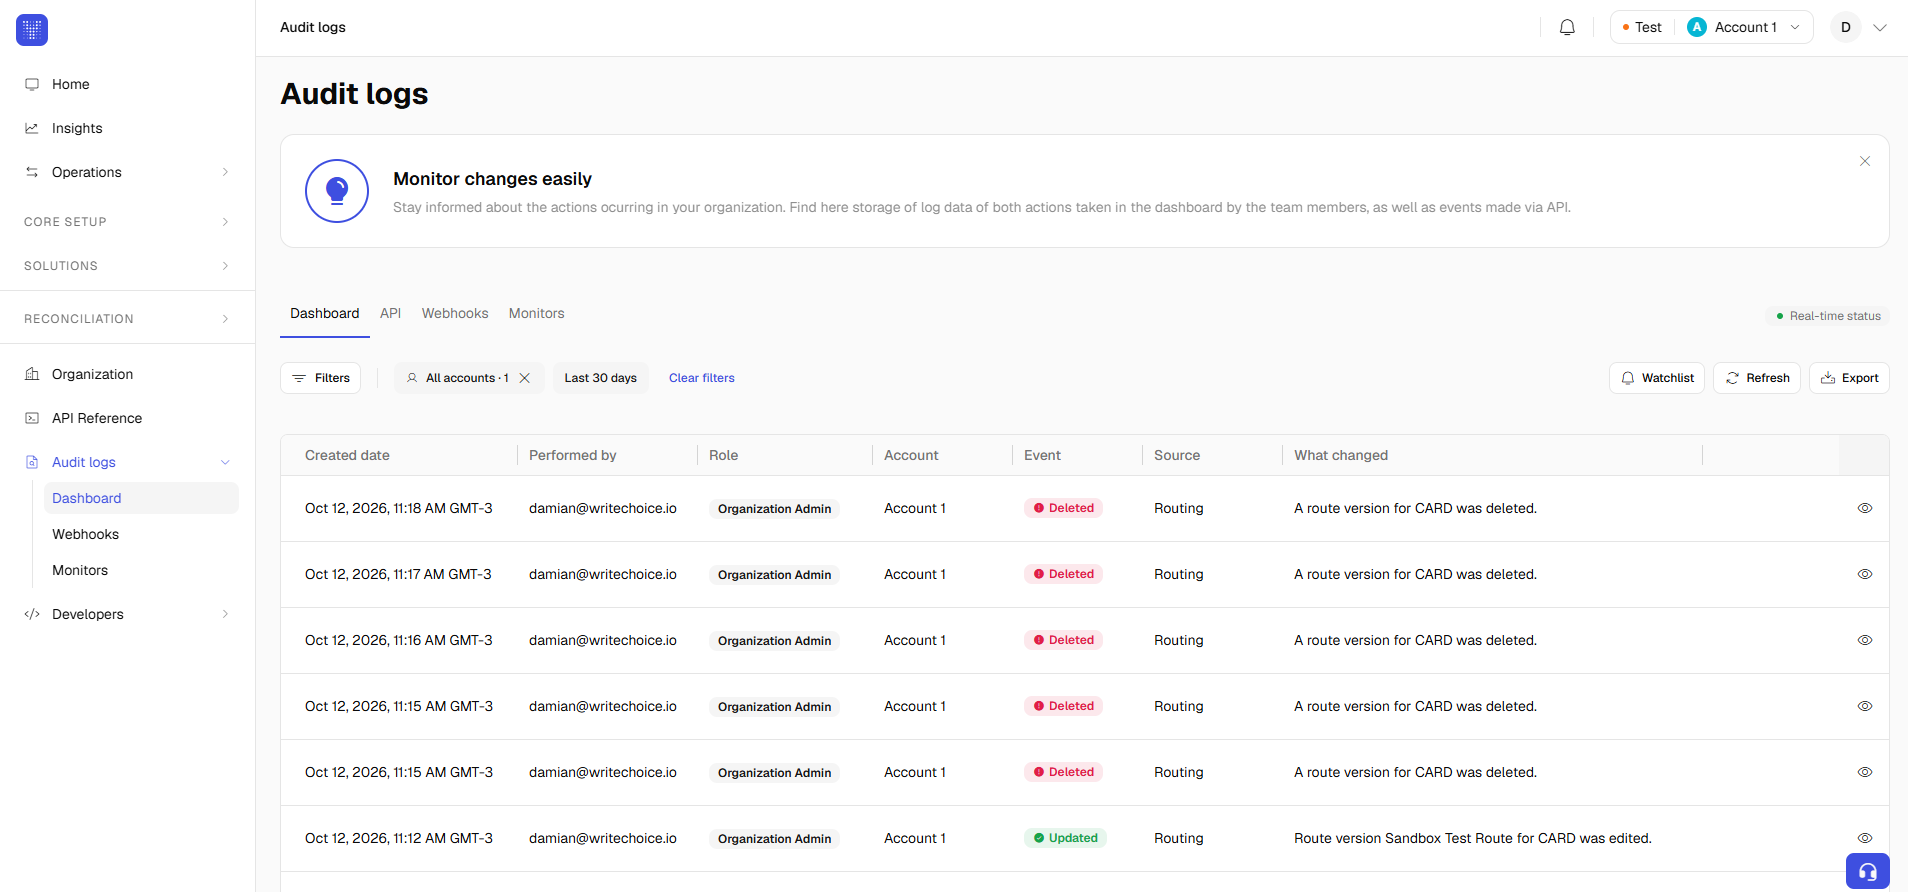Open the Filters button
Screen dimensions: 1908x892
click(320, 378)
